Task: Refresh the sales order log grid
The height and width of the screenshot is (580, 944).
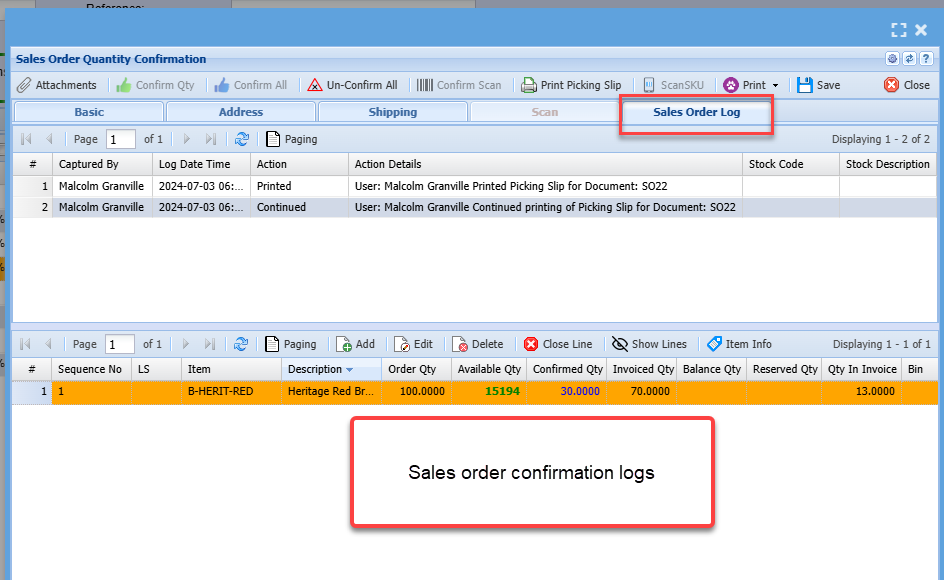Action: [241, 139]
